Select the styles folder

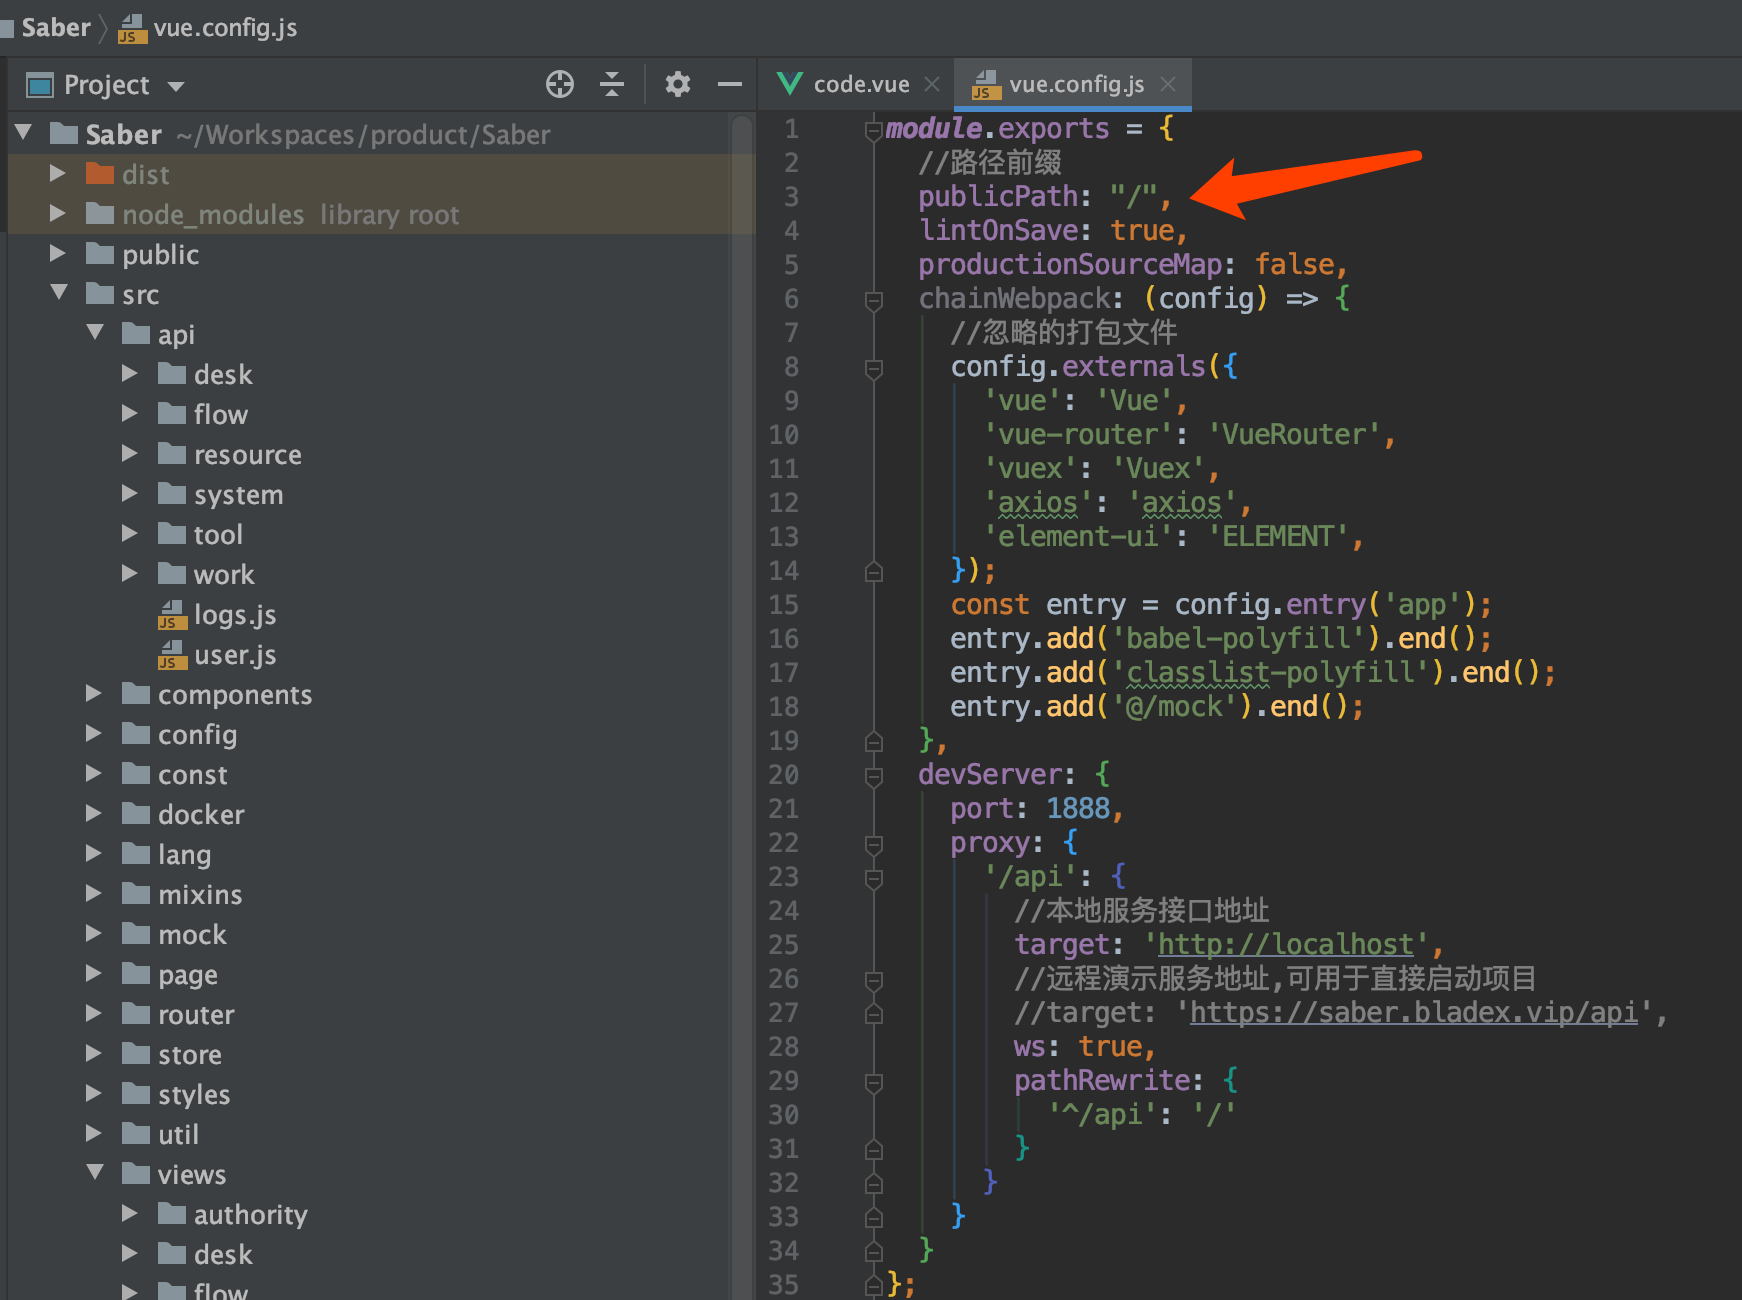[x=194, y=1095]
